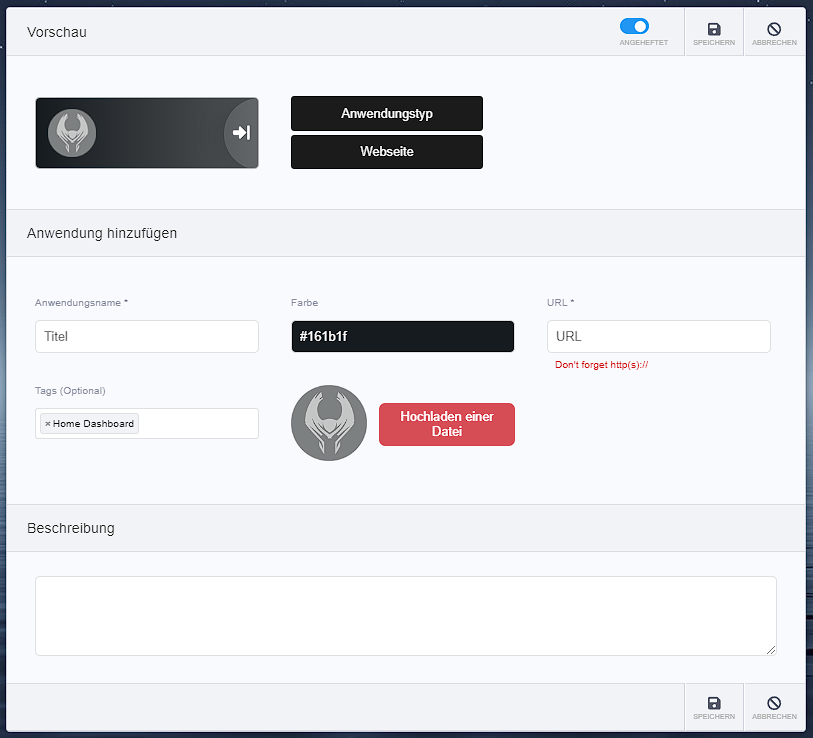Toggle the Angeheftet pinned switch
The width and height of the screenshot is (813, 738).
tap(634, 27)
